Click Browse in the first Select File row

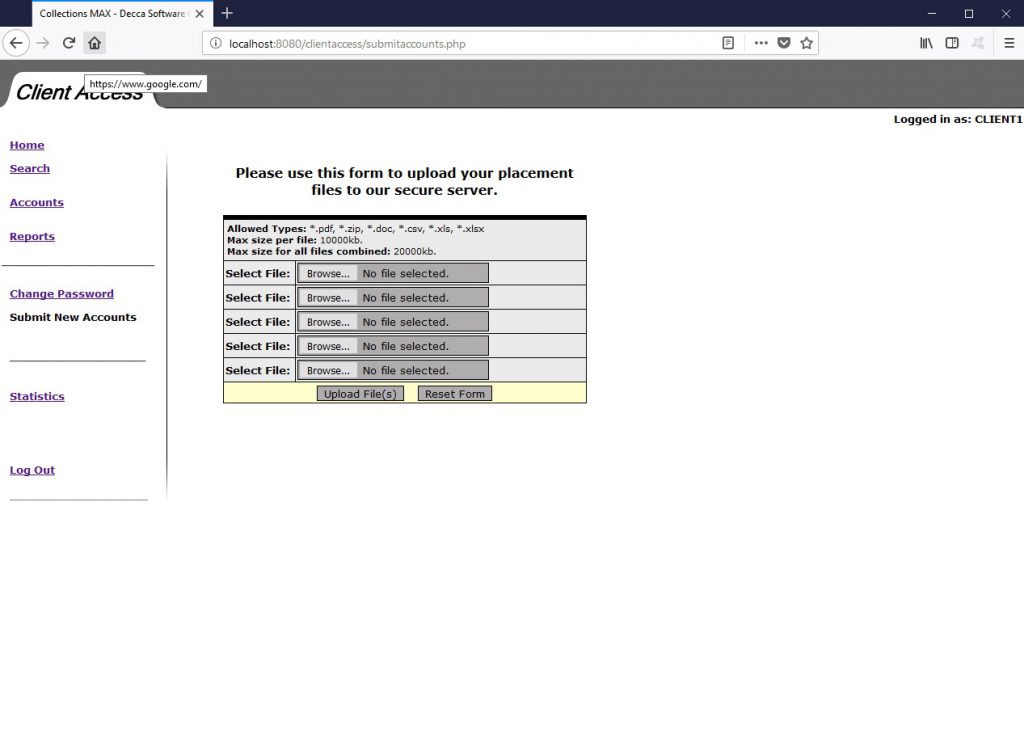point(328,274)
